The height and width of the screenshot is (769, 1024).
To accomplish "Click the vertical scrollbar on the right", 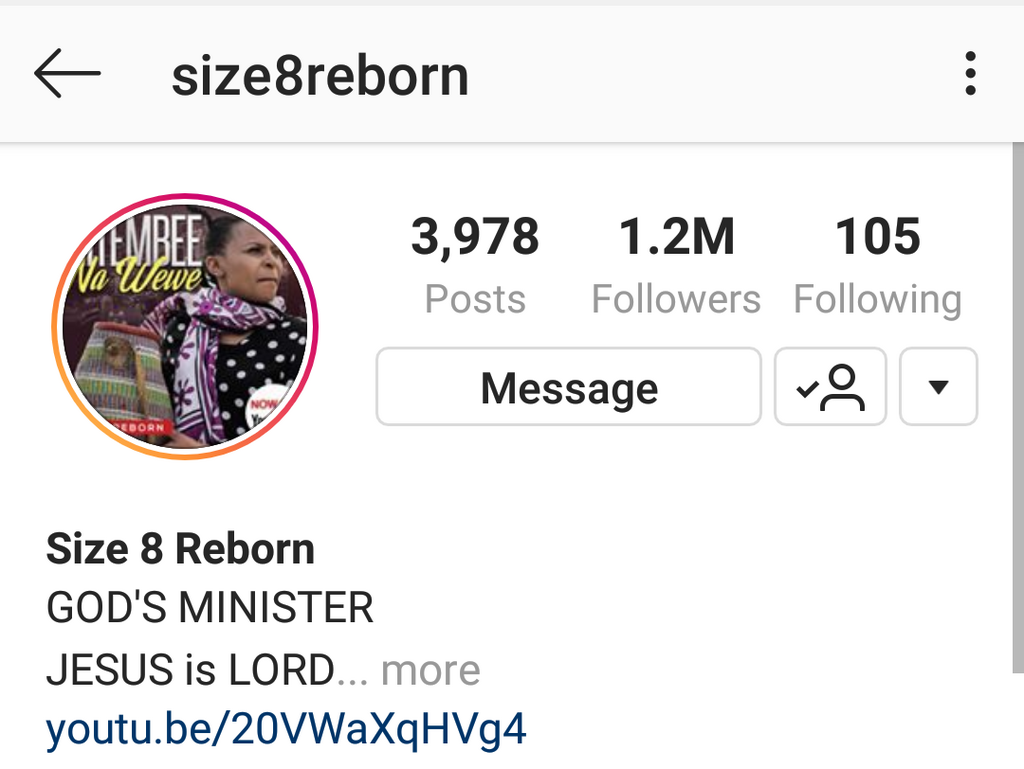I will [1017, 408].
